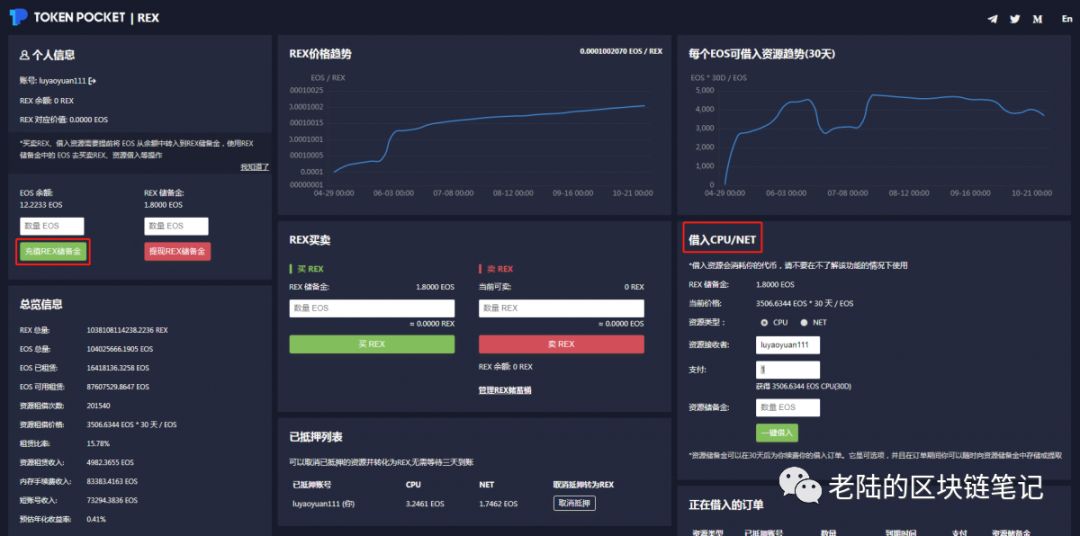Click the 83383.4163 EOS fee income value

112,481
